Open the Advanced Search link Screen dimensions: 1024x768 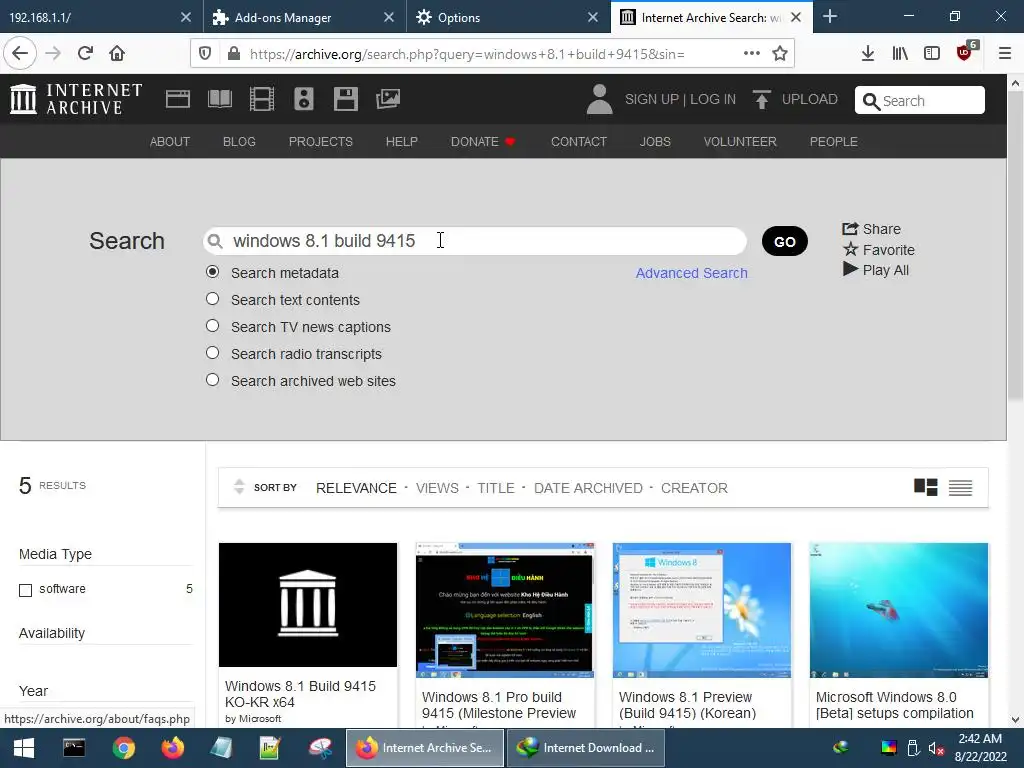pyautogui.click(x=692, y=273)
